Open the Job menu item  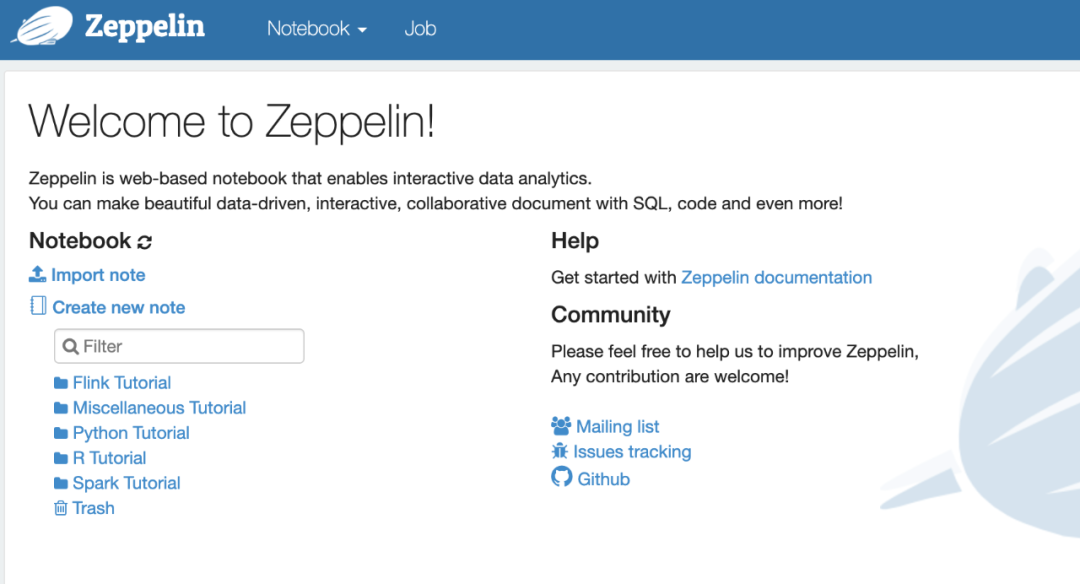(x=420, y=29)
